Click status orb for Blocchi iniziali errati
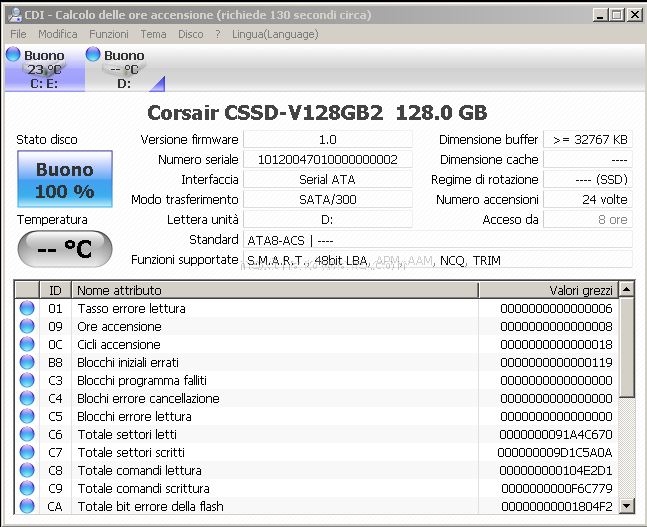The image size is (647, 527). 27,362
